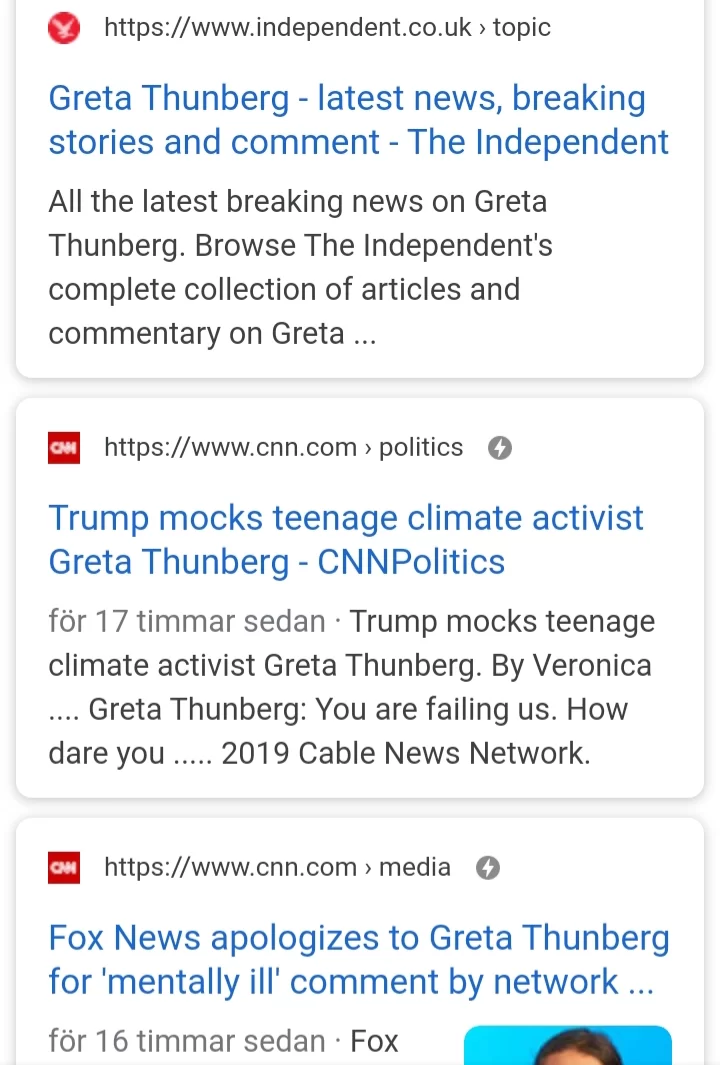Tap the thumbnail image on Fox News result
The height and width of the screenshot is (1065, 720).
click(x=568, y=1045)
